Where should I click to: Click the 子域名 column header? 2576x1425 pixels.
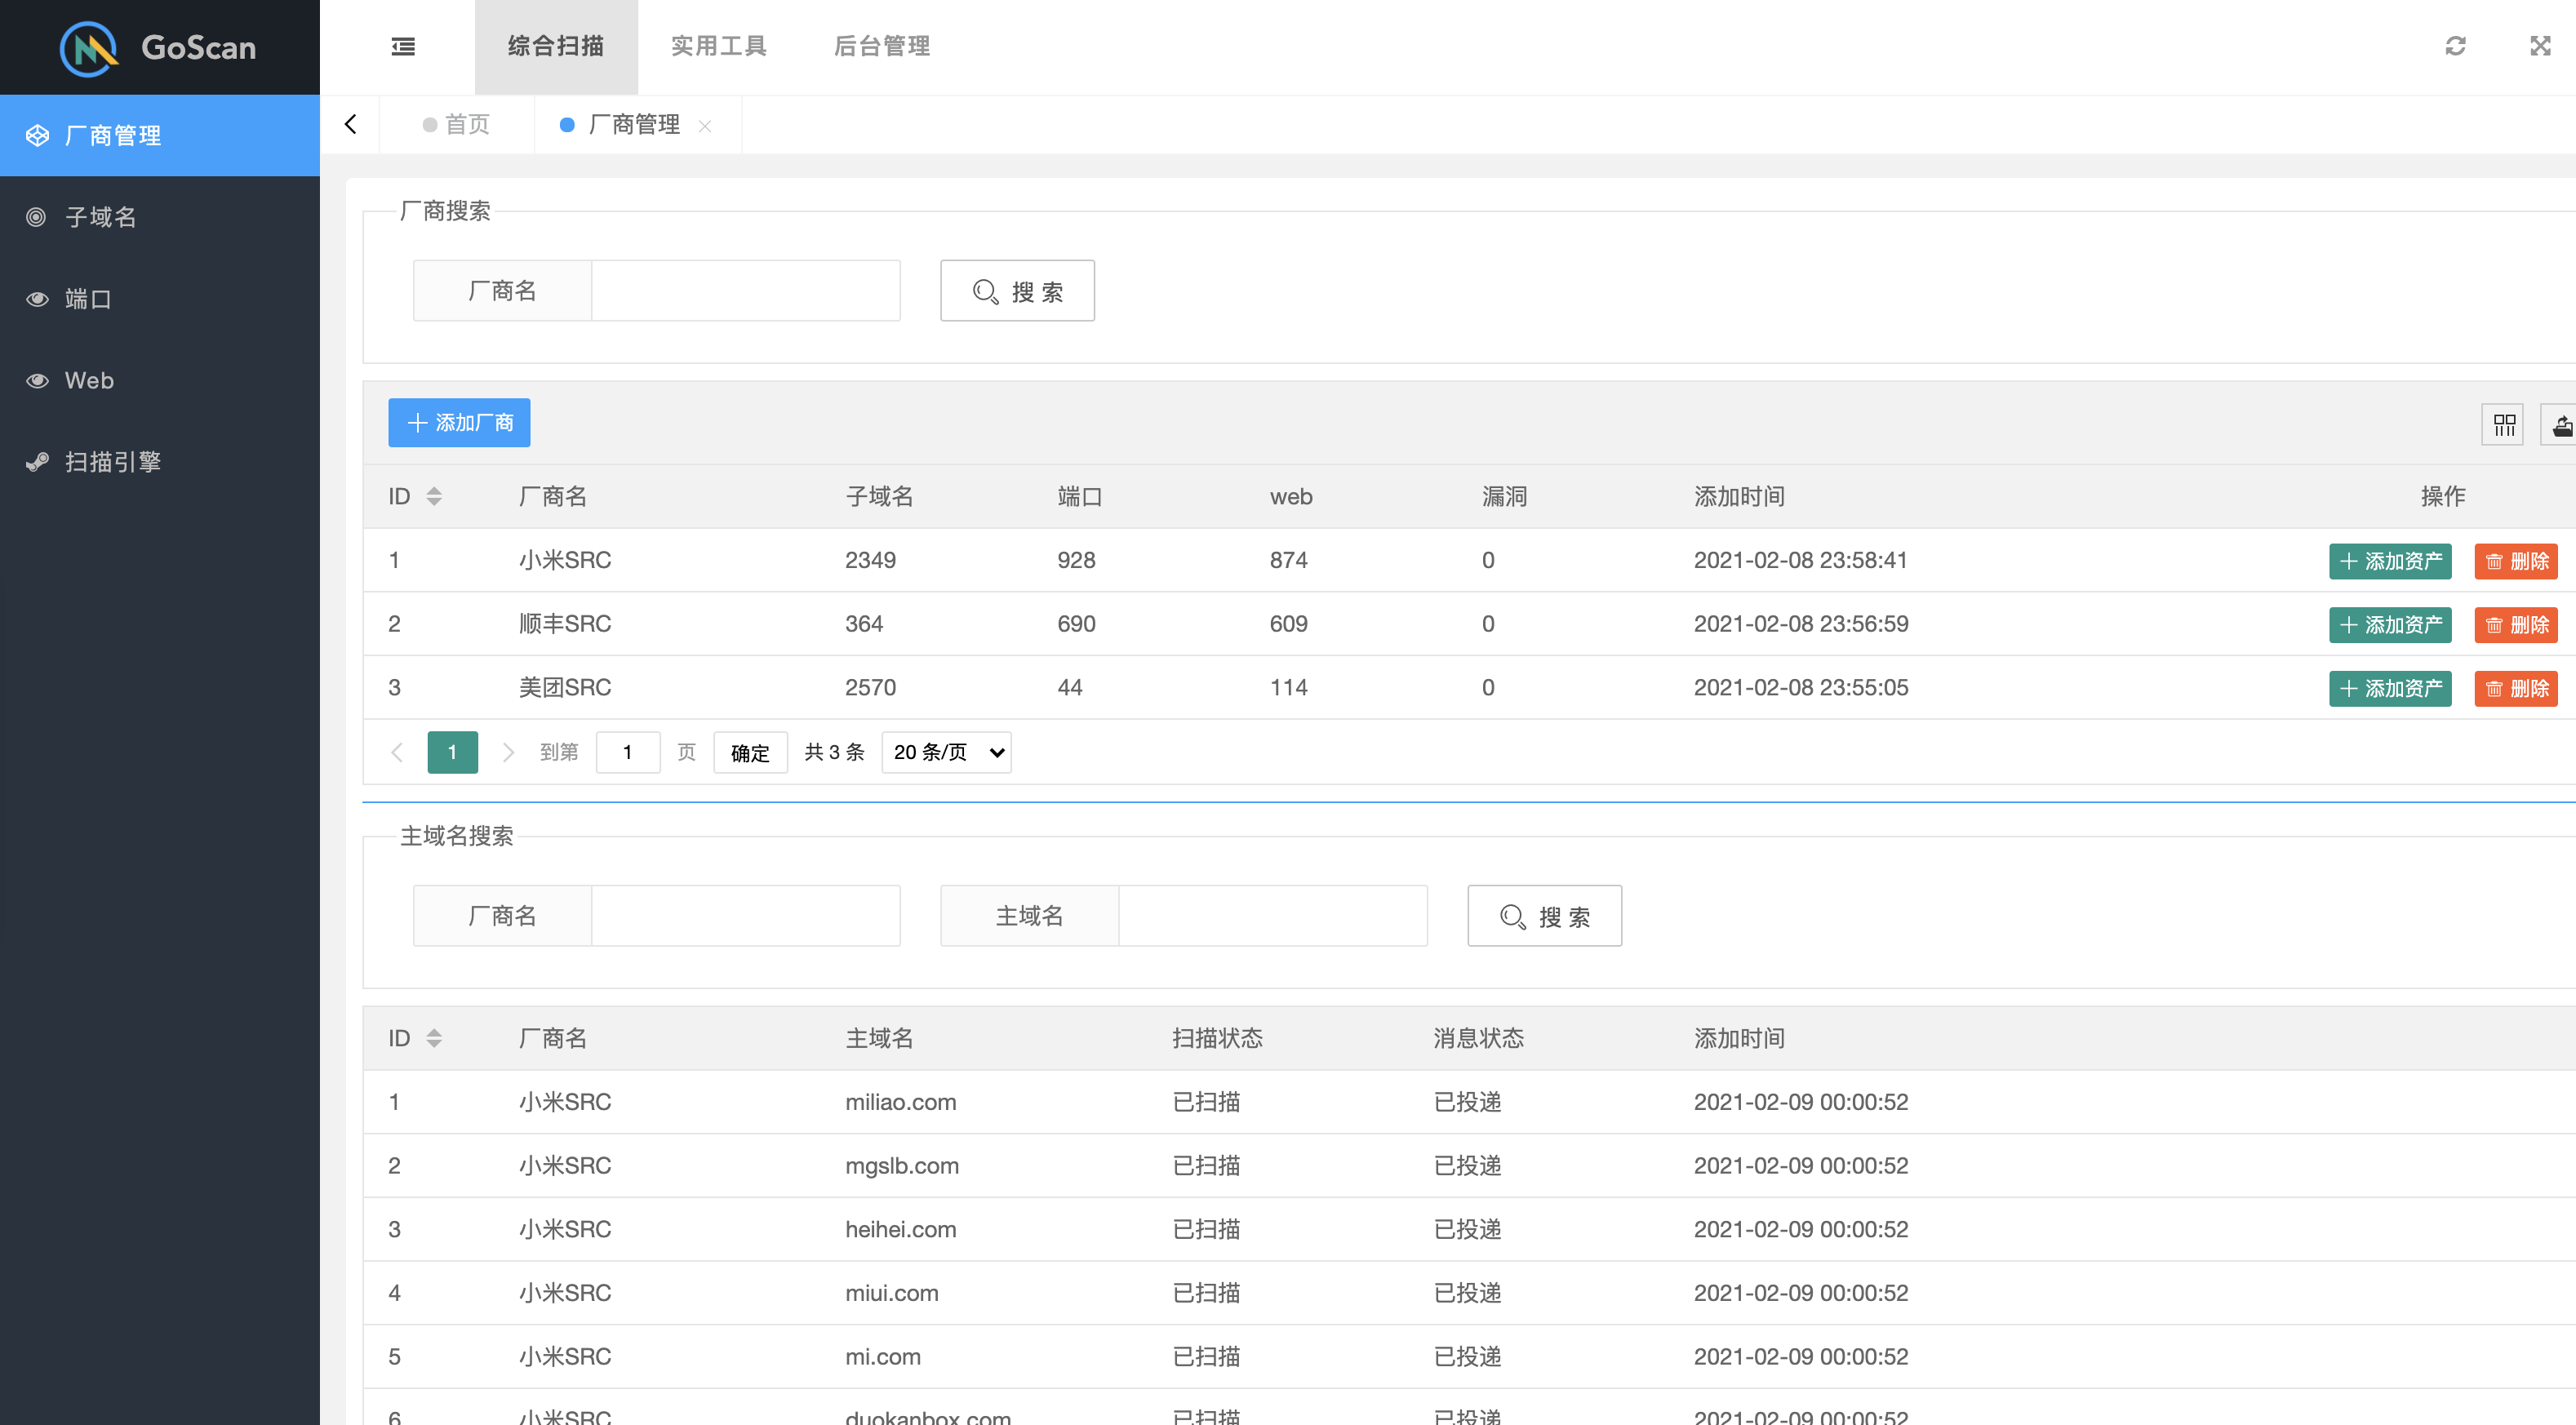tap(880, 496)
